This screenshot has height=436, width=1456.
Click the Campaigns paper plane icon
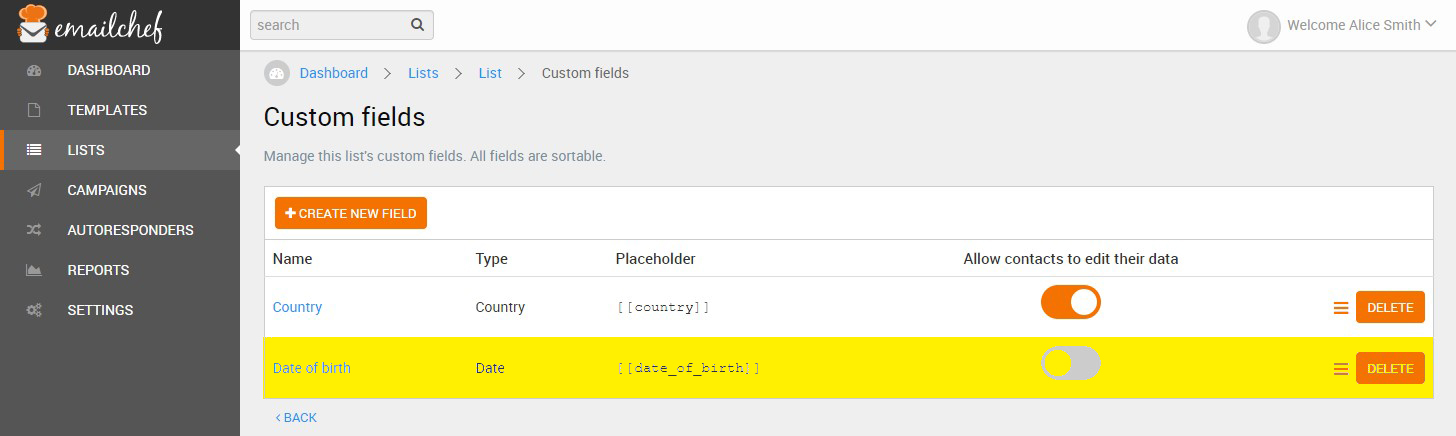coord(34,190)
